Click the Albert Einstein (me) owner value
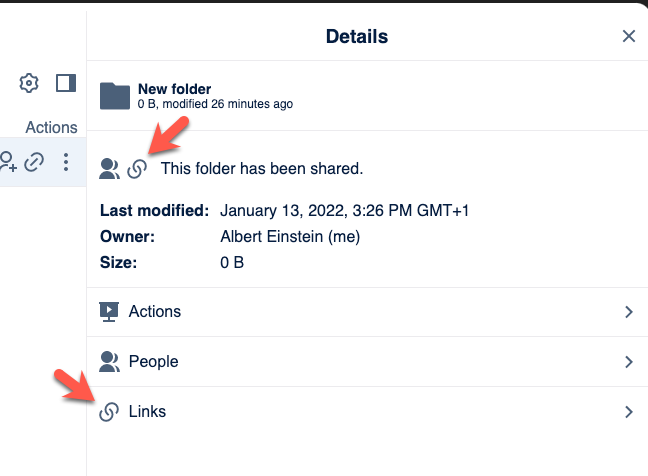 [290, 237]
